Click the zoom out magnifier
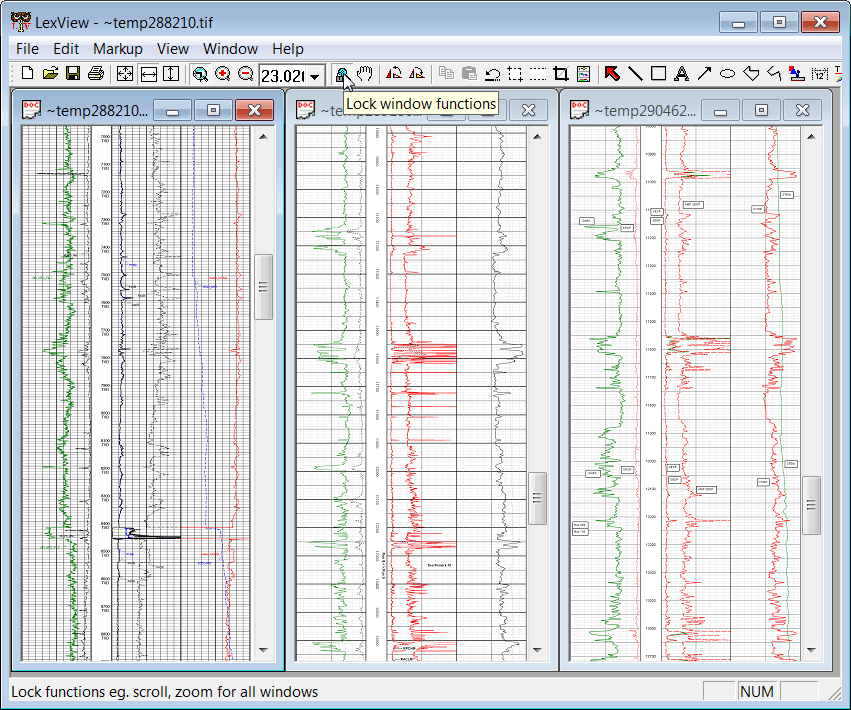Screen dimensions: 851x710 [245, 74]
